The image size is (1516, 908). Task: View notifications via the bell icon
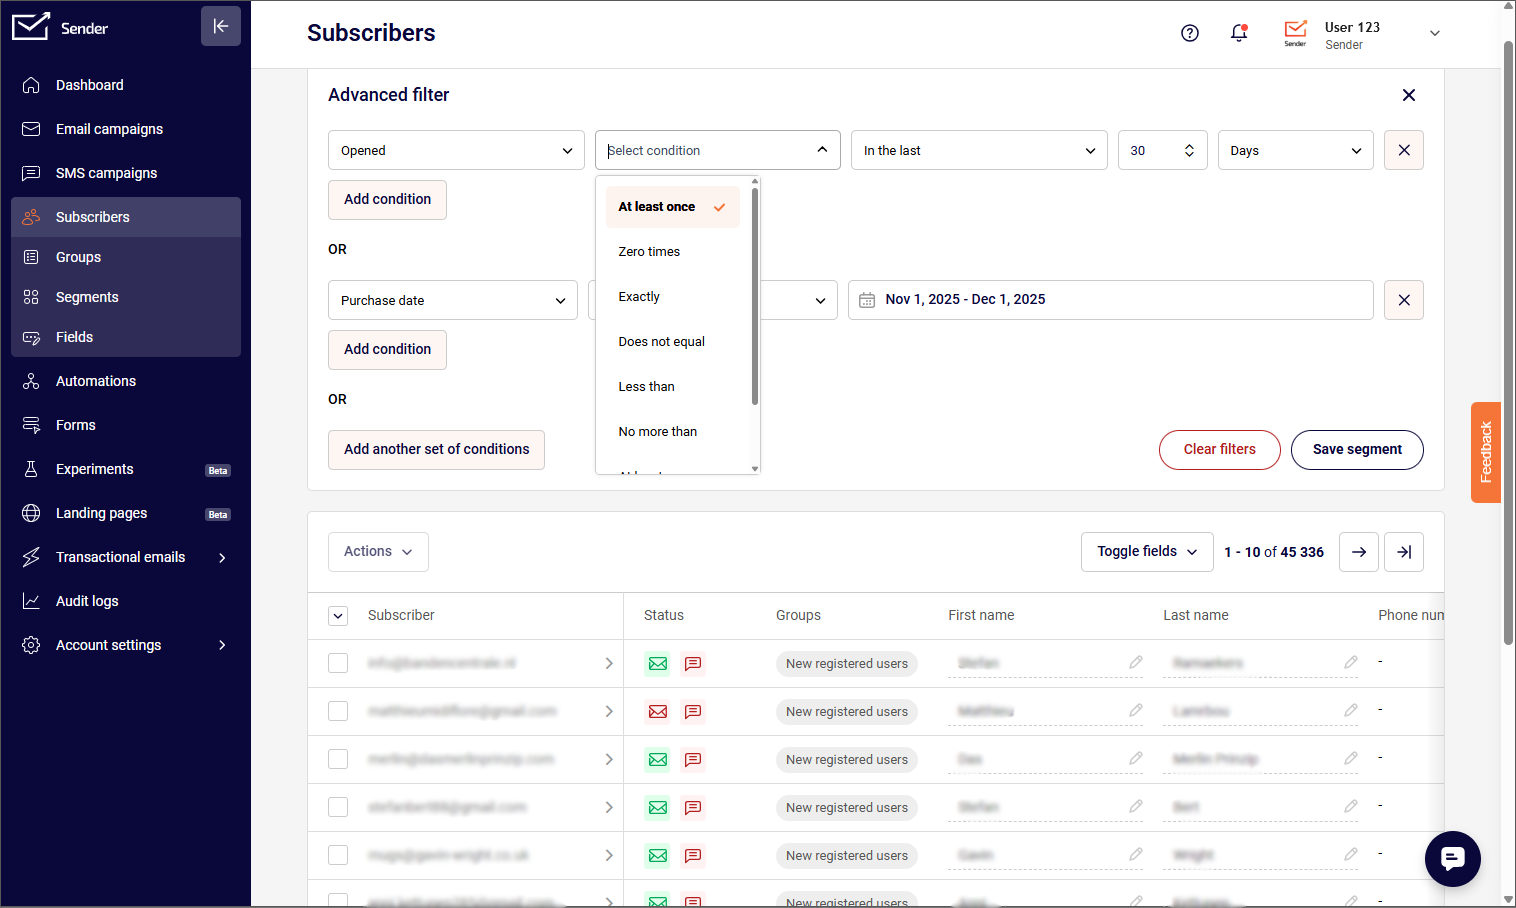pos(1239,33)
